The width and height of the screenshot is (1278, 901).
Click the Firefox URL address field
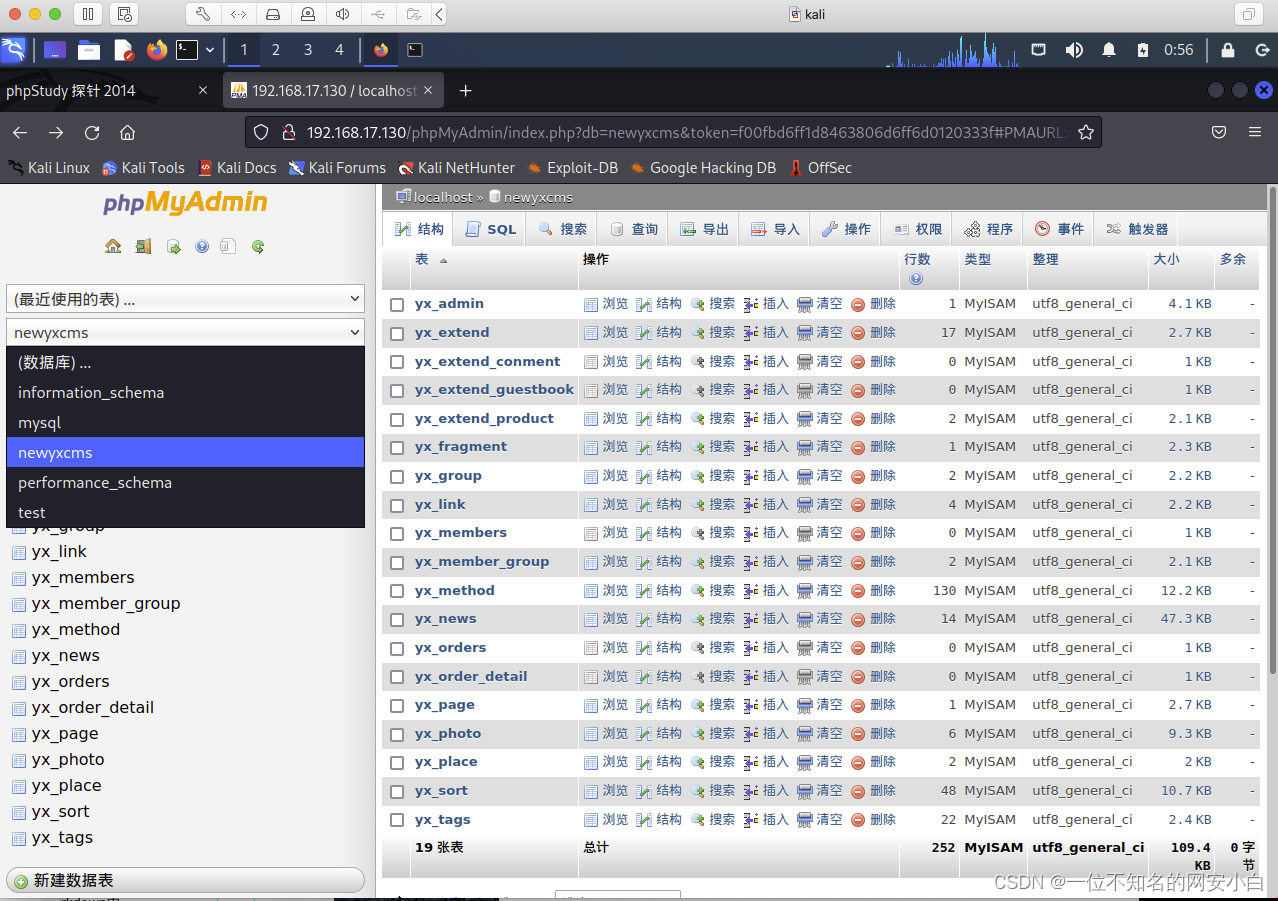672,132
